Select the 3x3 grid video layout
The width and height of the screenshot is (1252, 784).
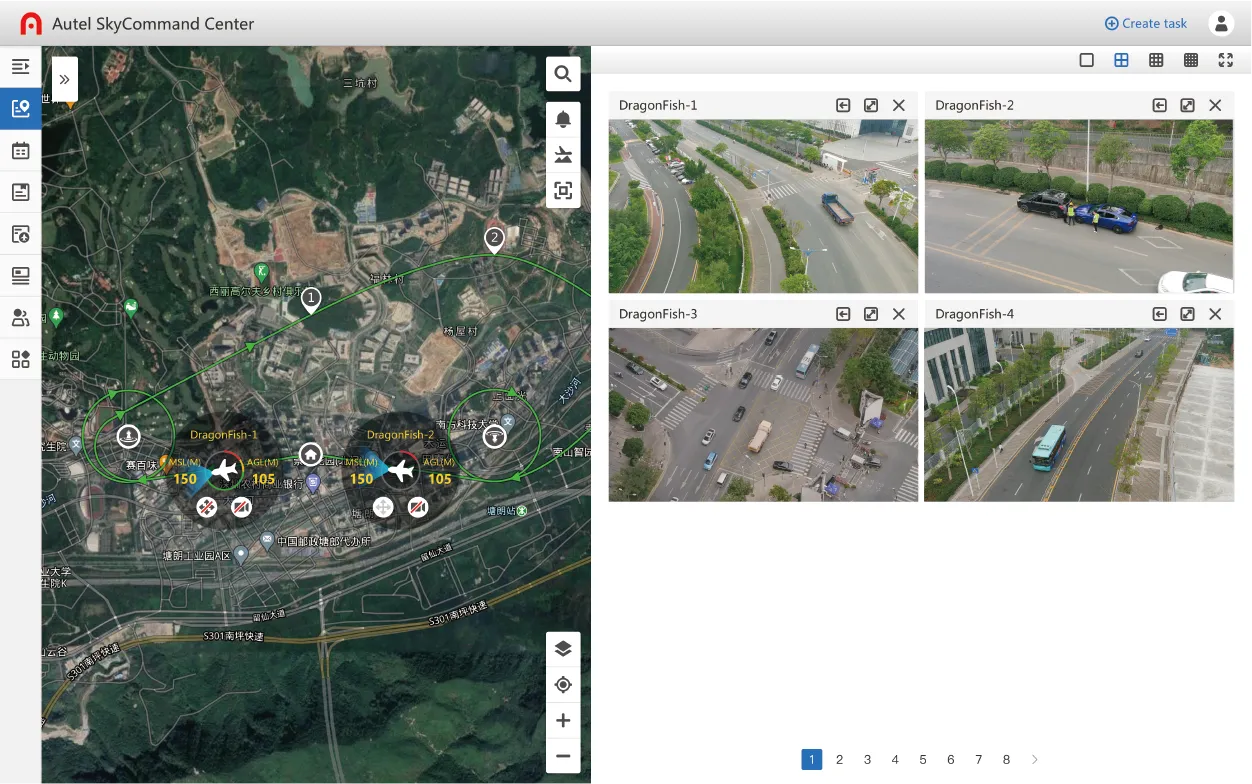[1156, 60]
